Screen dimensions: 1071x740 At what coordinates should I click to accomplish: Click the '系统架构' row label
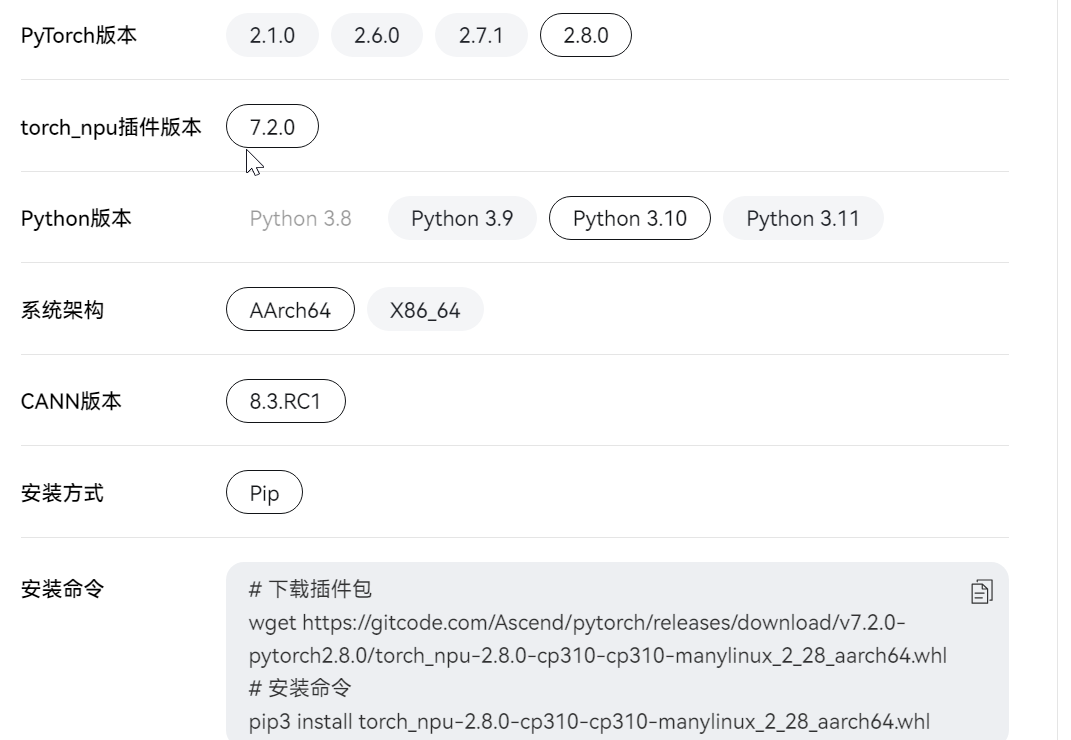(x=62, y=310)
